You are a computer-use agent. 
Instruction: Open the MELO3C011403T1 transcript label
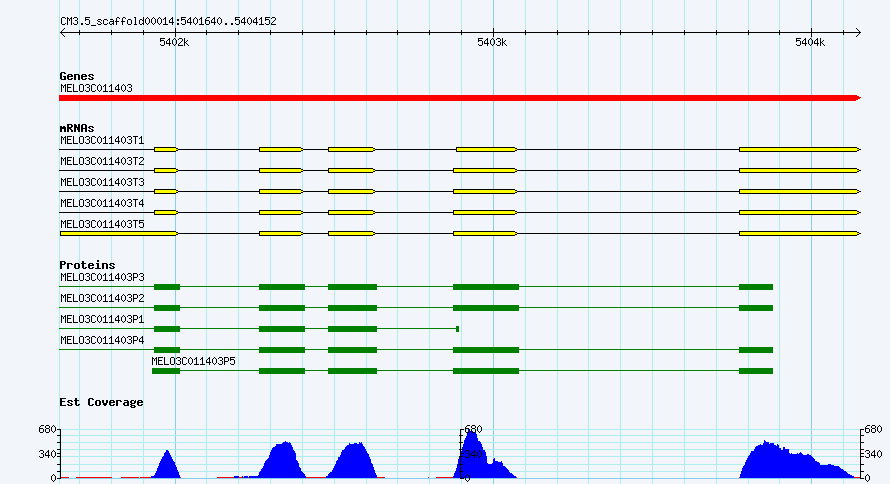[x=102, y=140]
